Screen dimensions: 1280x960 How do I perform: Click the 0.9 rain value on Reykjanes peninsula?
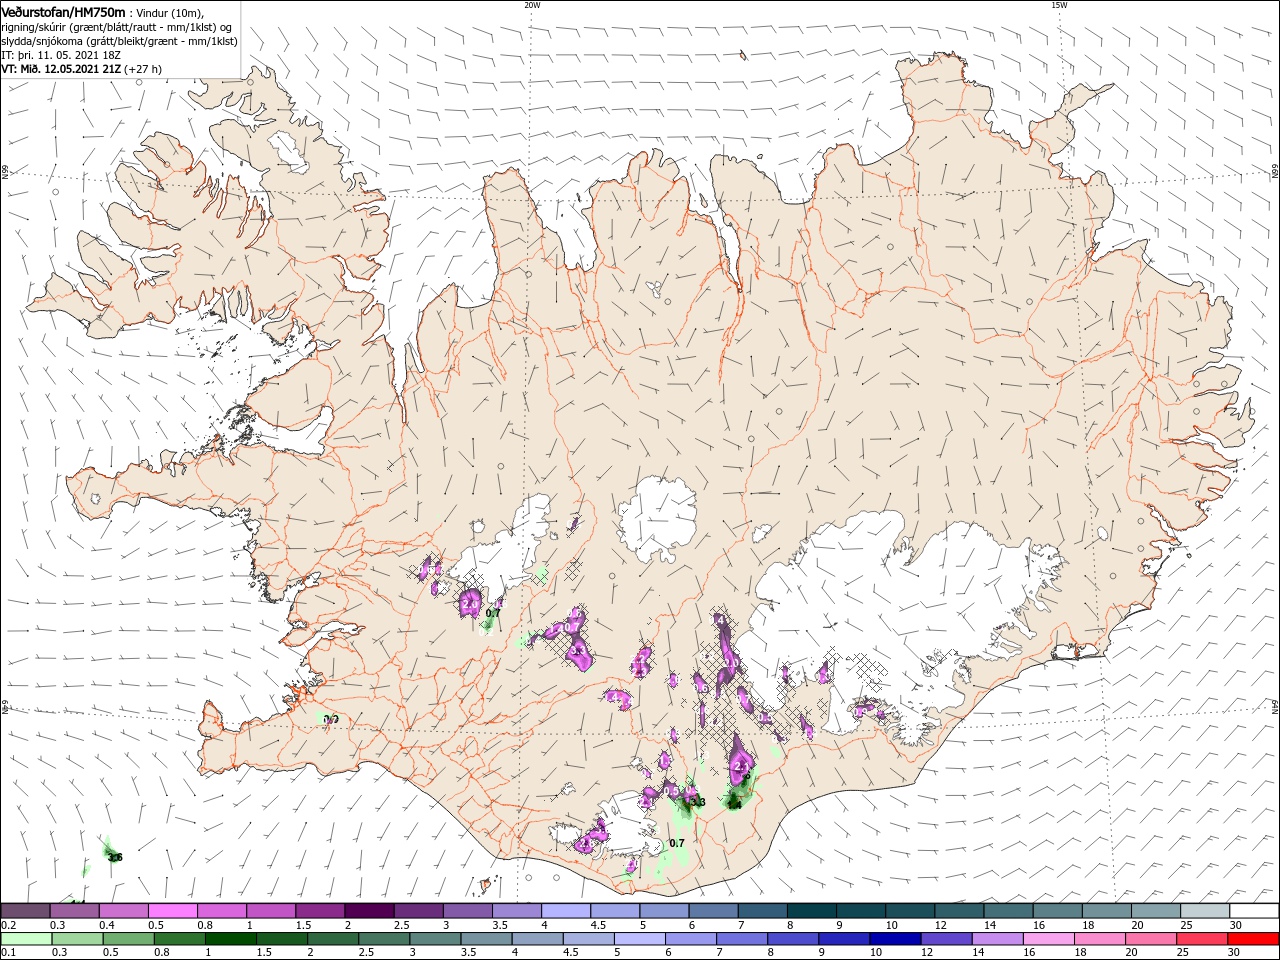click(x=332, y=719)
